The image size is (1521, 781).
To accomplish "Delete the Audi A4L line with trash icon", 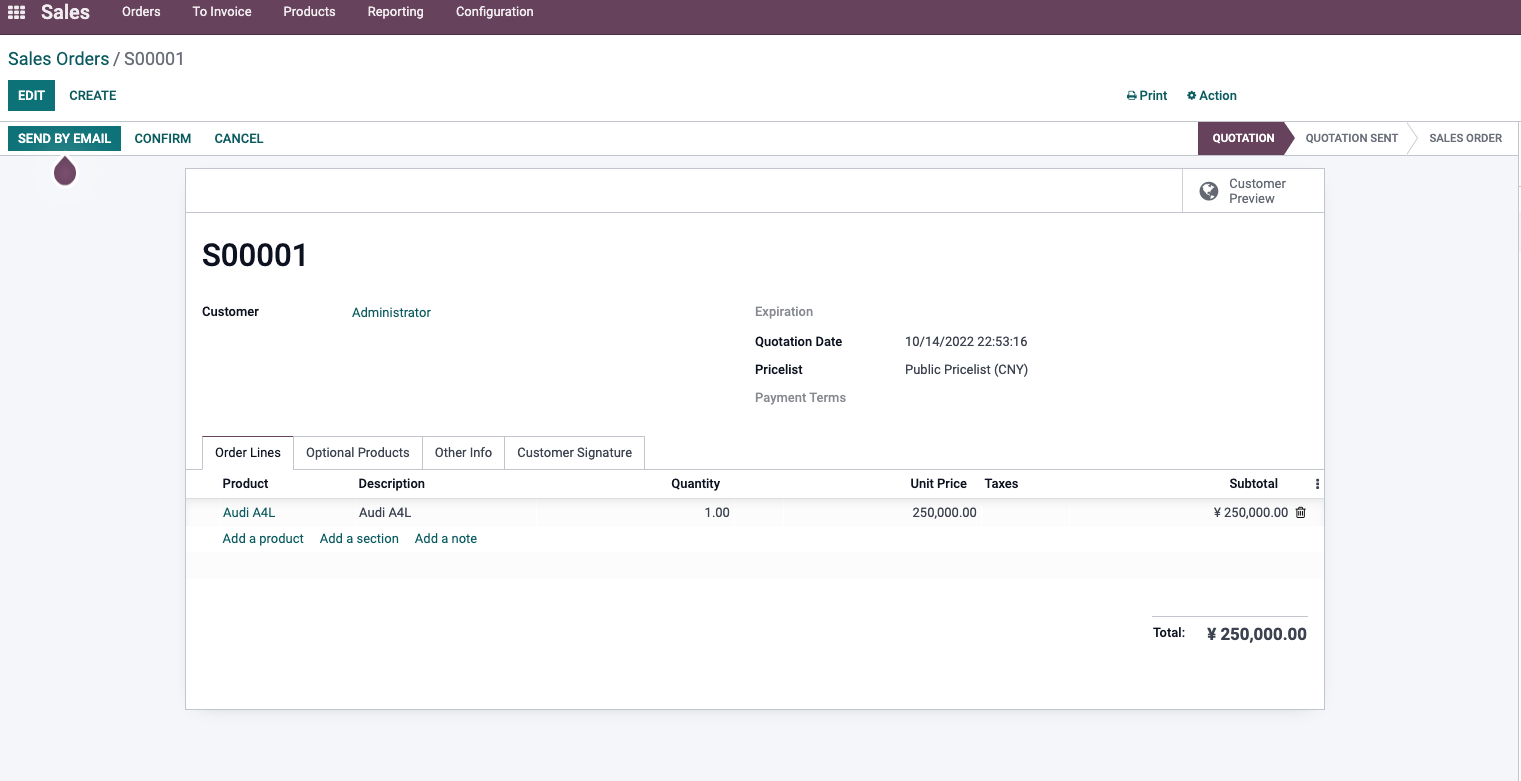I will (x=1301, y=512).
